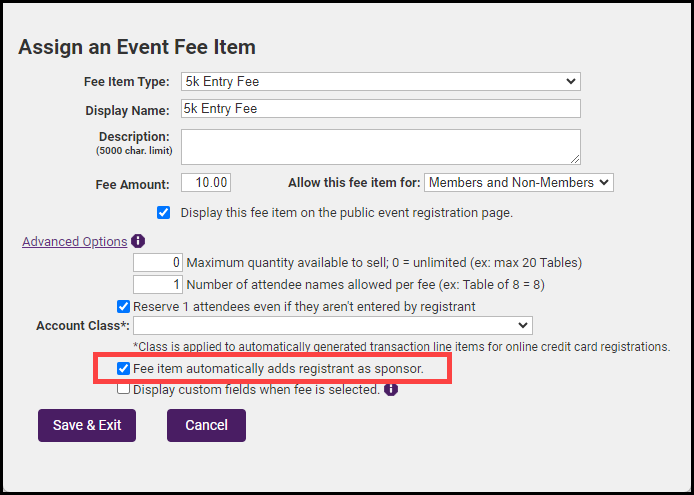The height and width of the screenshot is (495, 694).
Task: Focus the Description text area
Action: click(380, 146)
